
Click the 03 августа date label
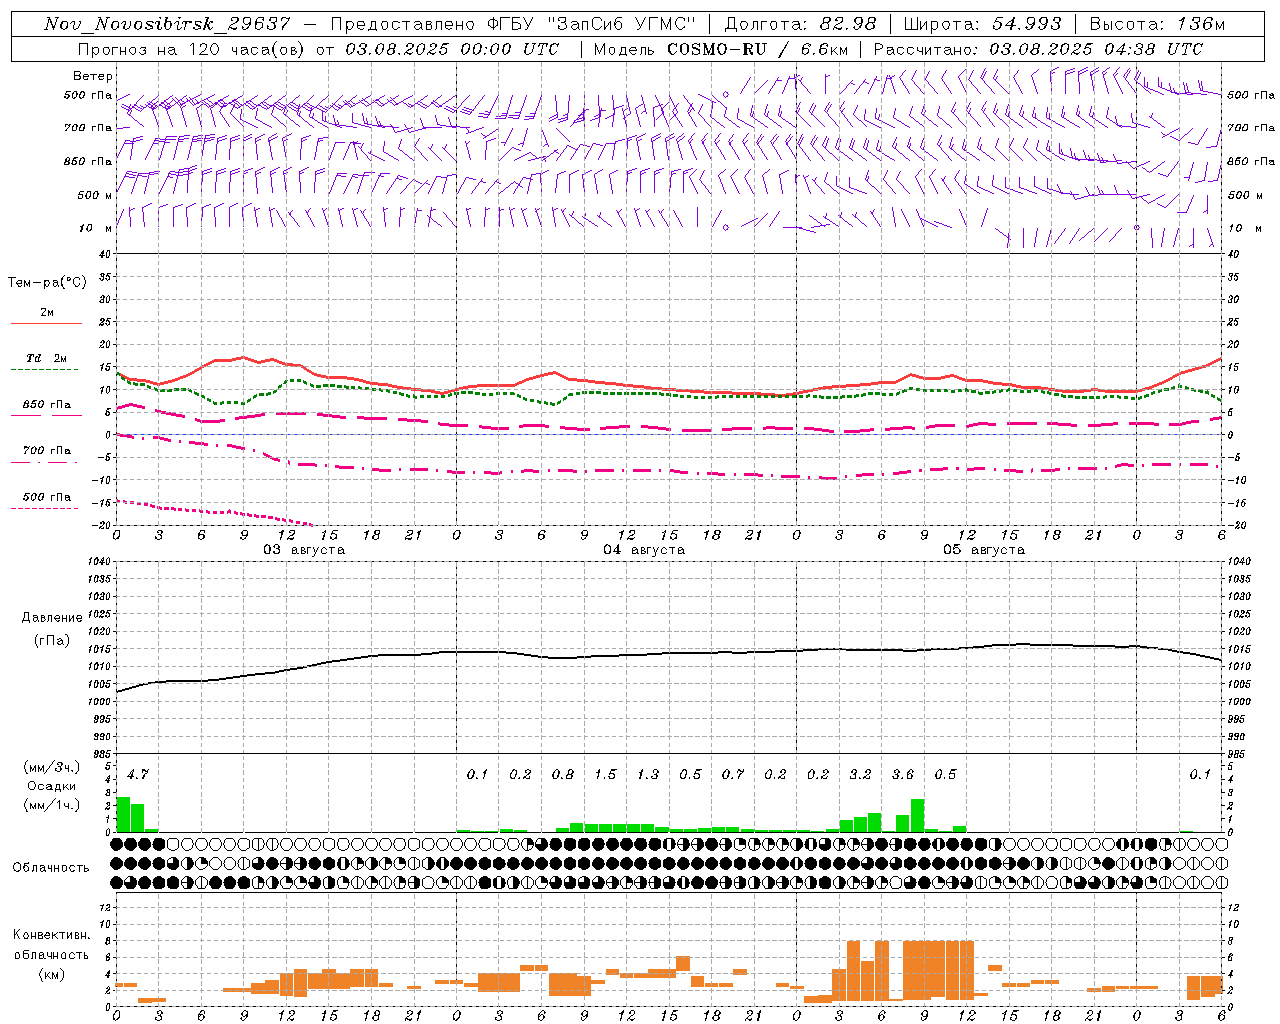pyautogui.click(x=304, y=550)
